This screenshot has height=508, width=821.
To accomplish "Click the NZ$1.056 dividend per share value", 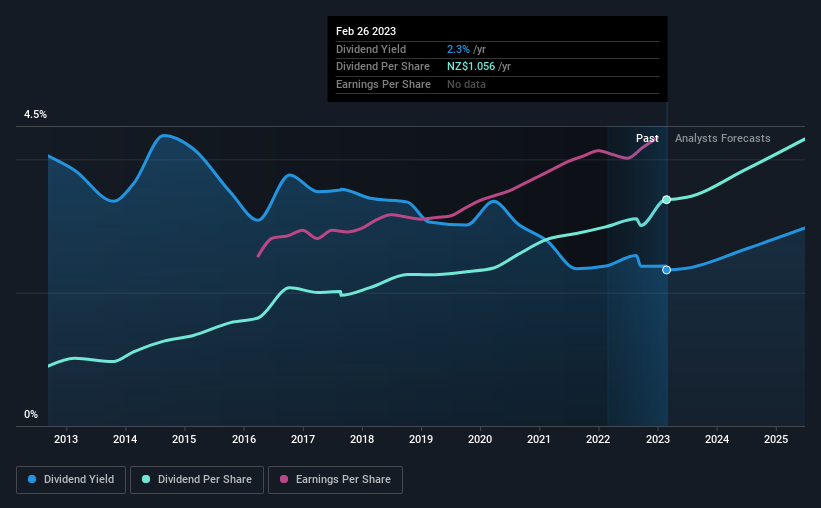I will [471, 67].
